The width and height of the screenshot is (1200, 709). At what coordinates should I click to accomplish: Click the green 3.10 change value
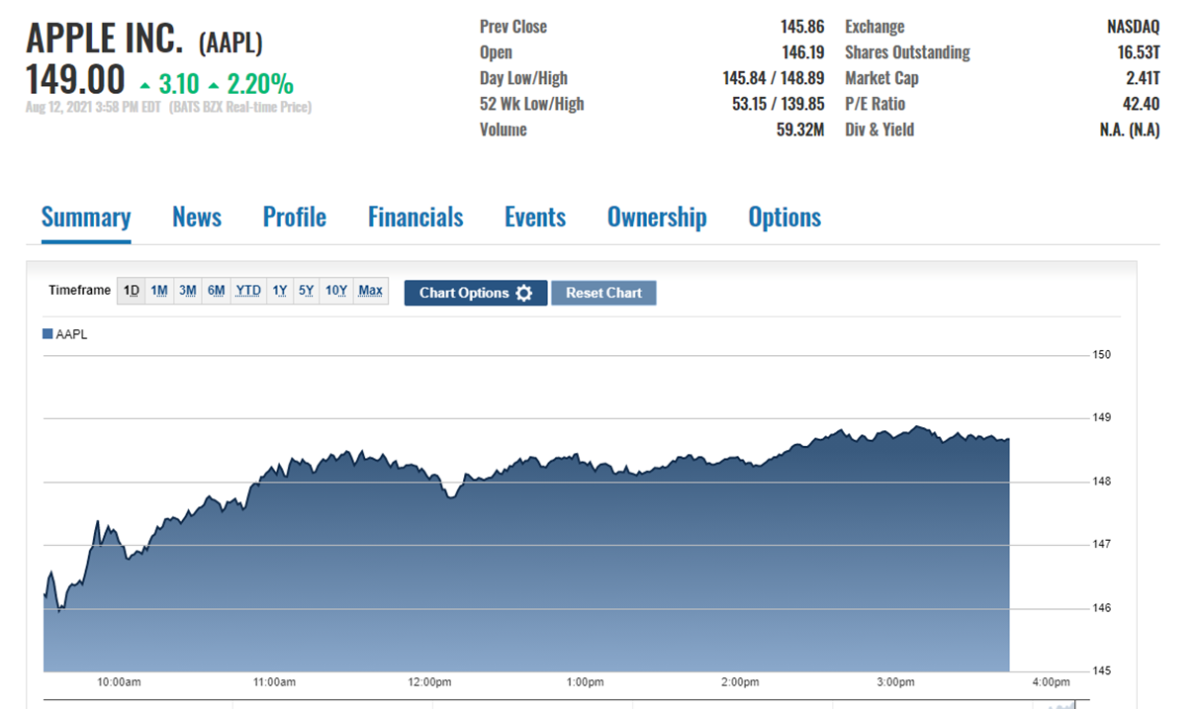tap(178, 83)
